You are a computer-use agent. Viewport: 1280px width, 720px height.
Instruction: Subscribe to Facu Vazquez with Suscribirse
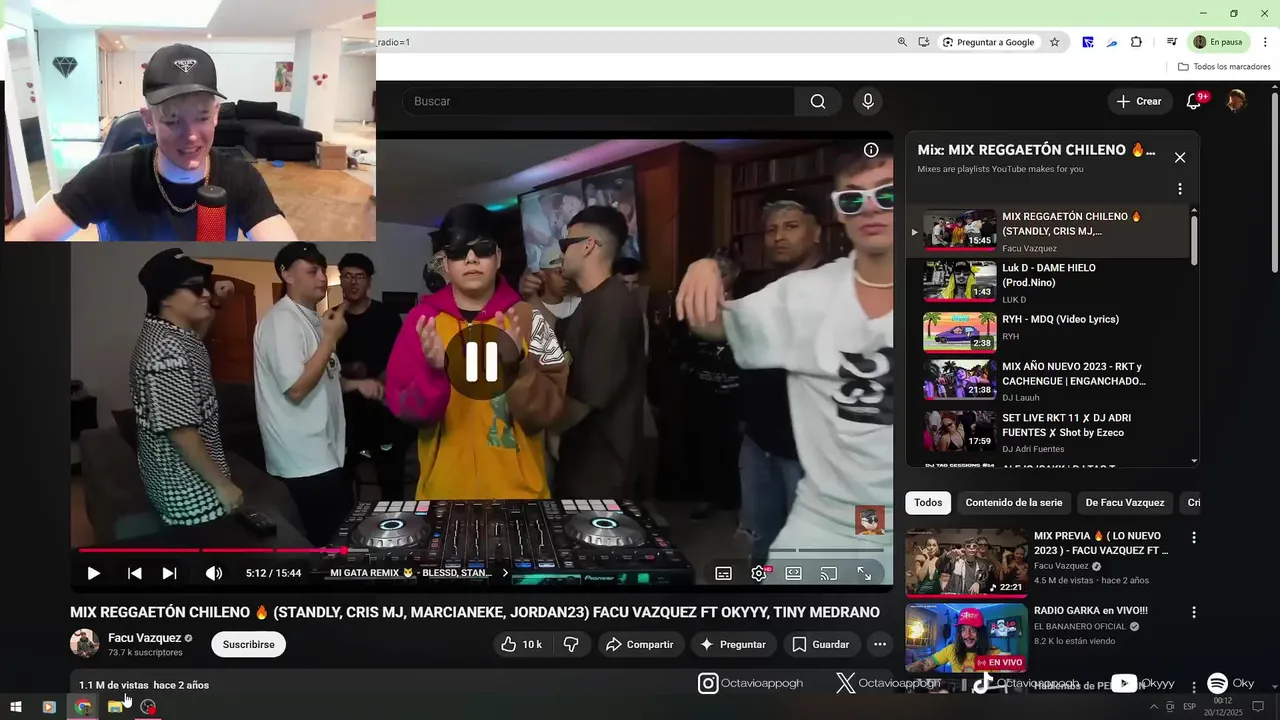pyautogui.click(x=248, y=644)
